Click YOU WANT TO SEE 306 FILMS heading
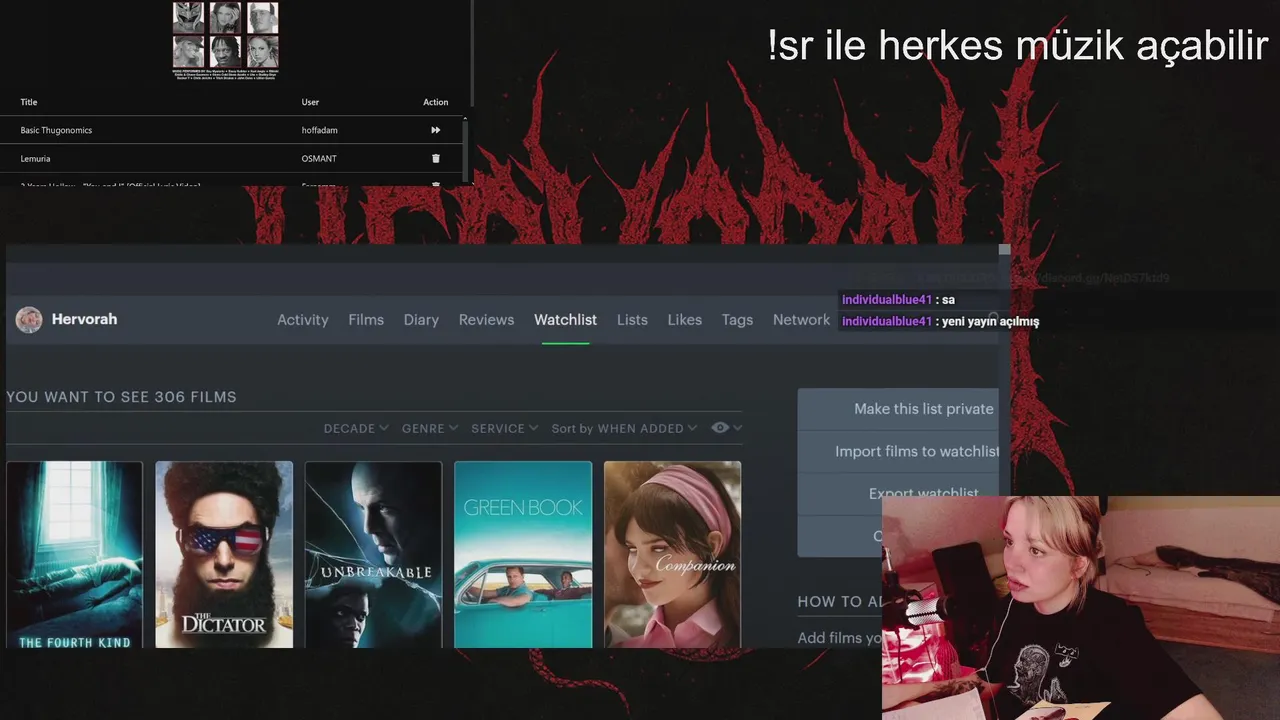 coord(121,397)
